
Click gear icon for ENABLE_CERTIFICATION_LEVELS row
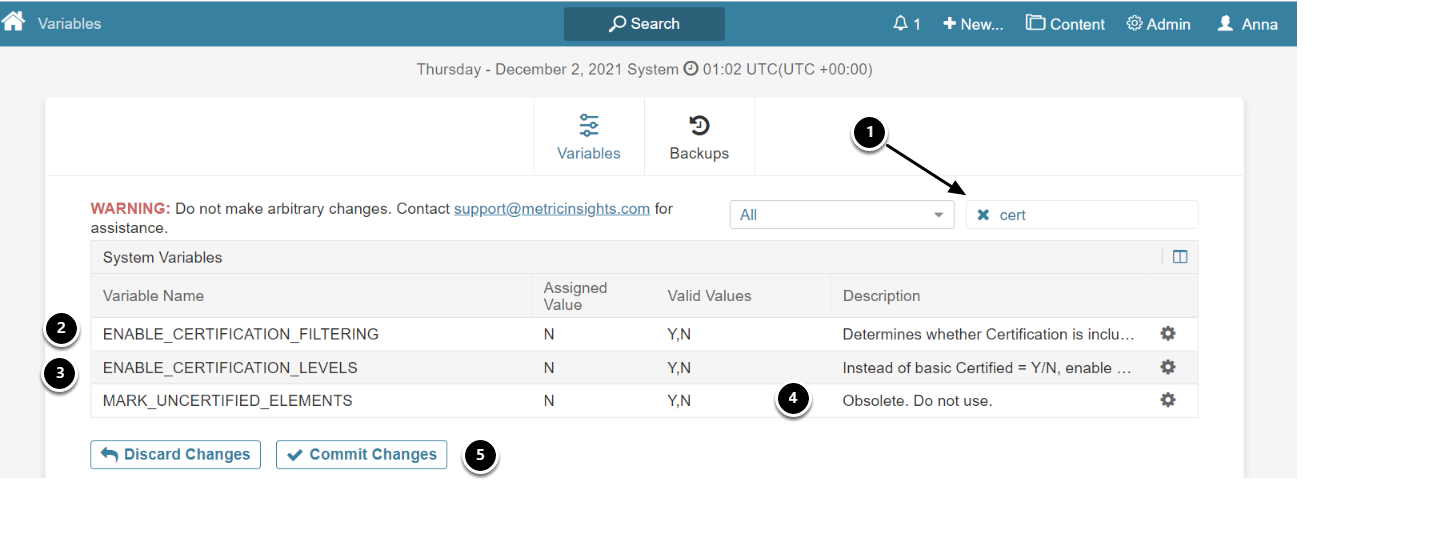(1167, 367)
